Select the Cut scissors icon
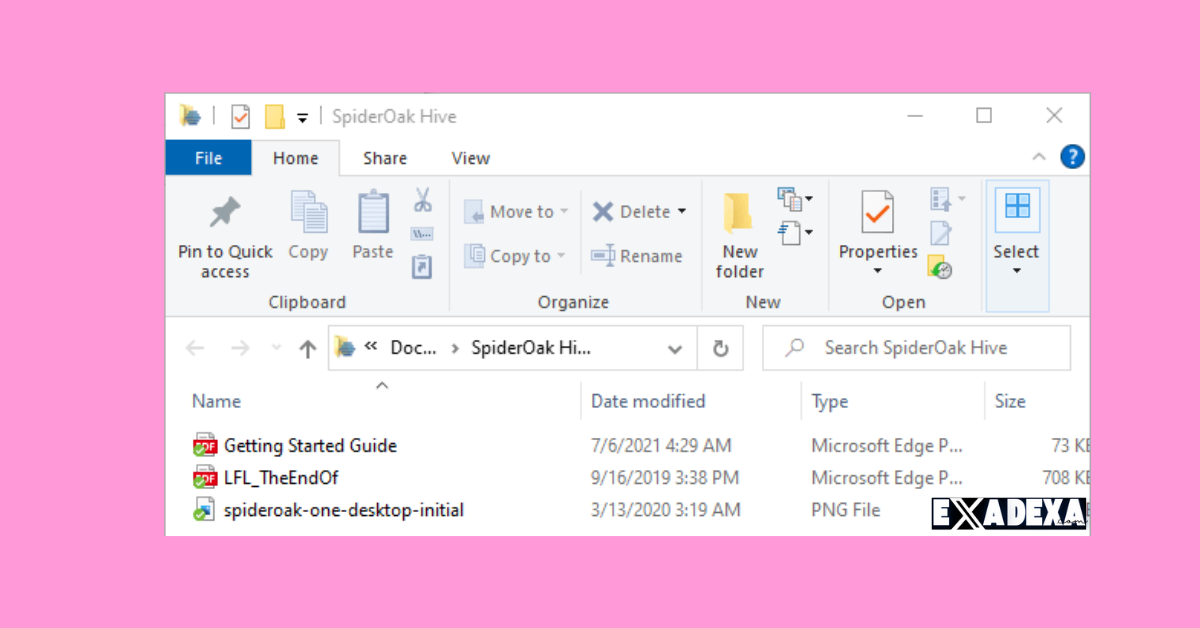 coord(422,197)
